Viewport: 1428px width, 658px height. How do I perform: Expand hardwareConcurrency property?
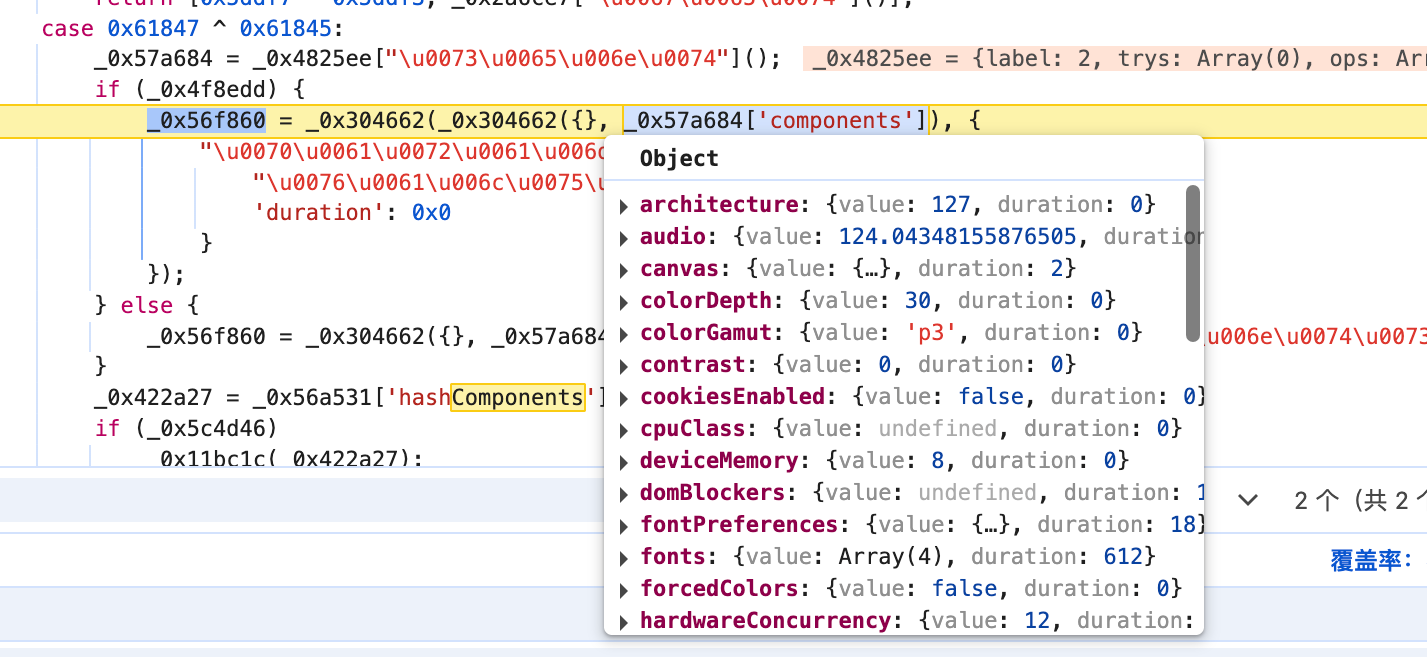[x=624, y=622]
